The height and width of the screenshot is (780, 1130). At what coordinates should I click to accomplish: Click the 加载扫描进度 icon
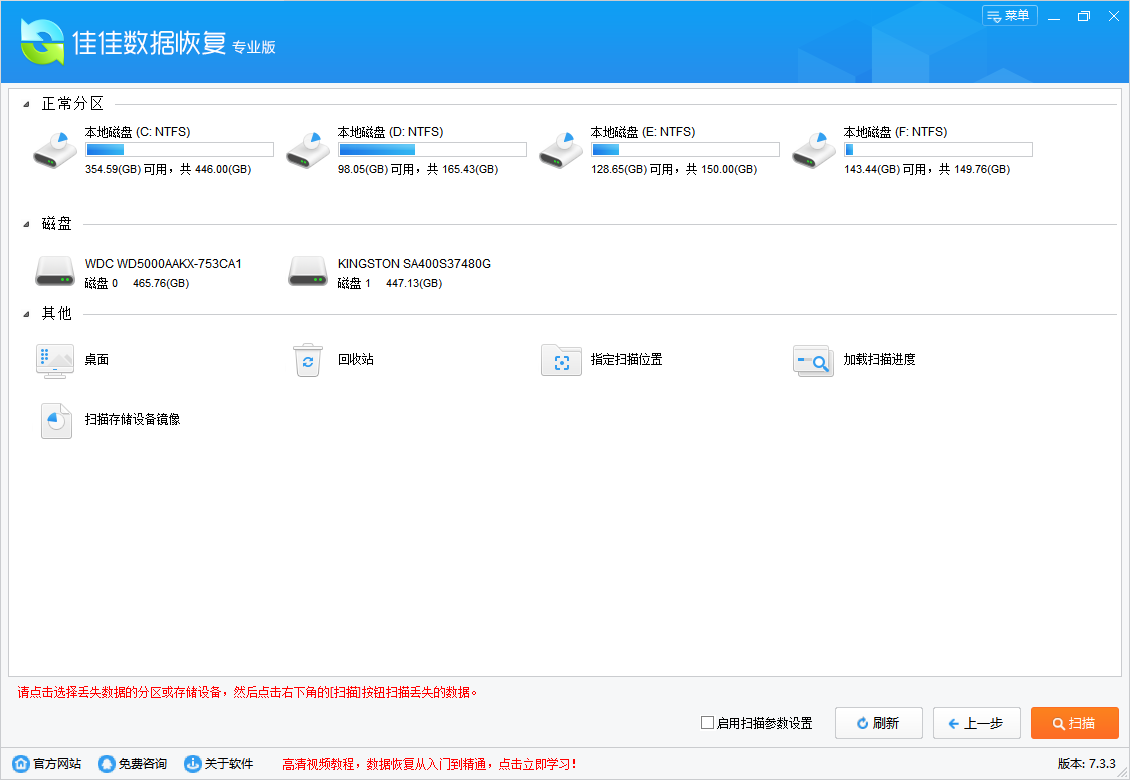tap(813, 361)
